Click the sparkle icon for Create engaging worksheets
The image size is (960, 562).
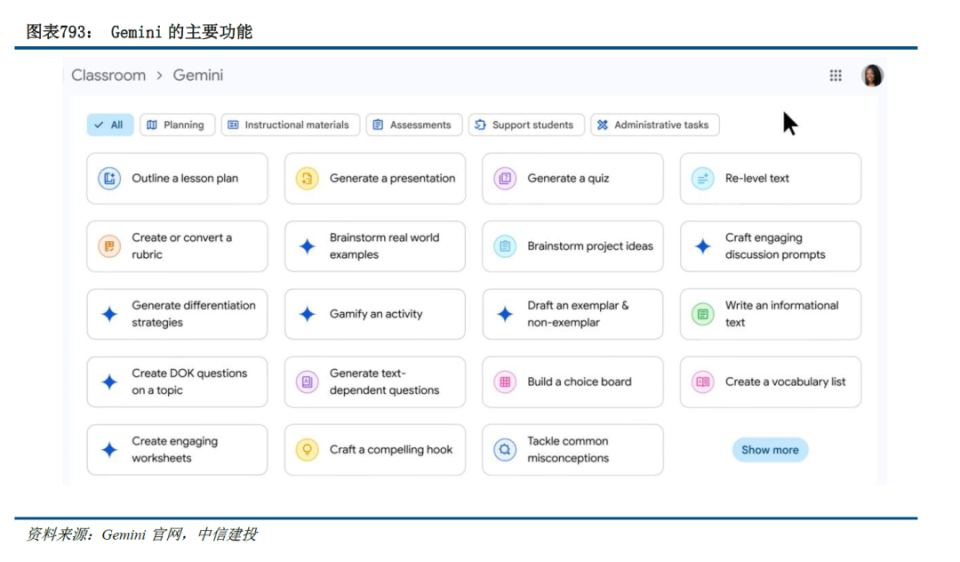click(x=109, y=450)
